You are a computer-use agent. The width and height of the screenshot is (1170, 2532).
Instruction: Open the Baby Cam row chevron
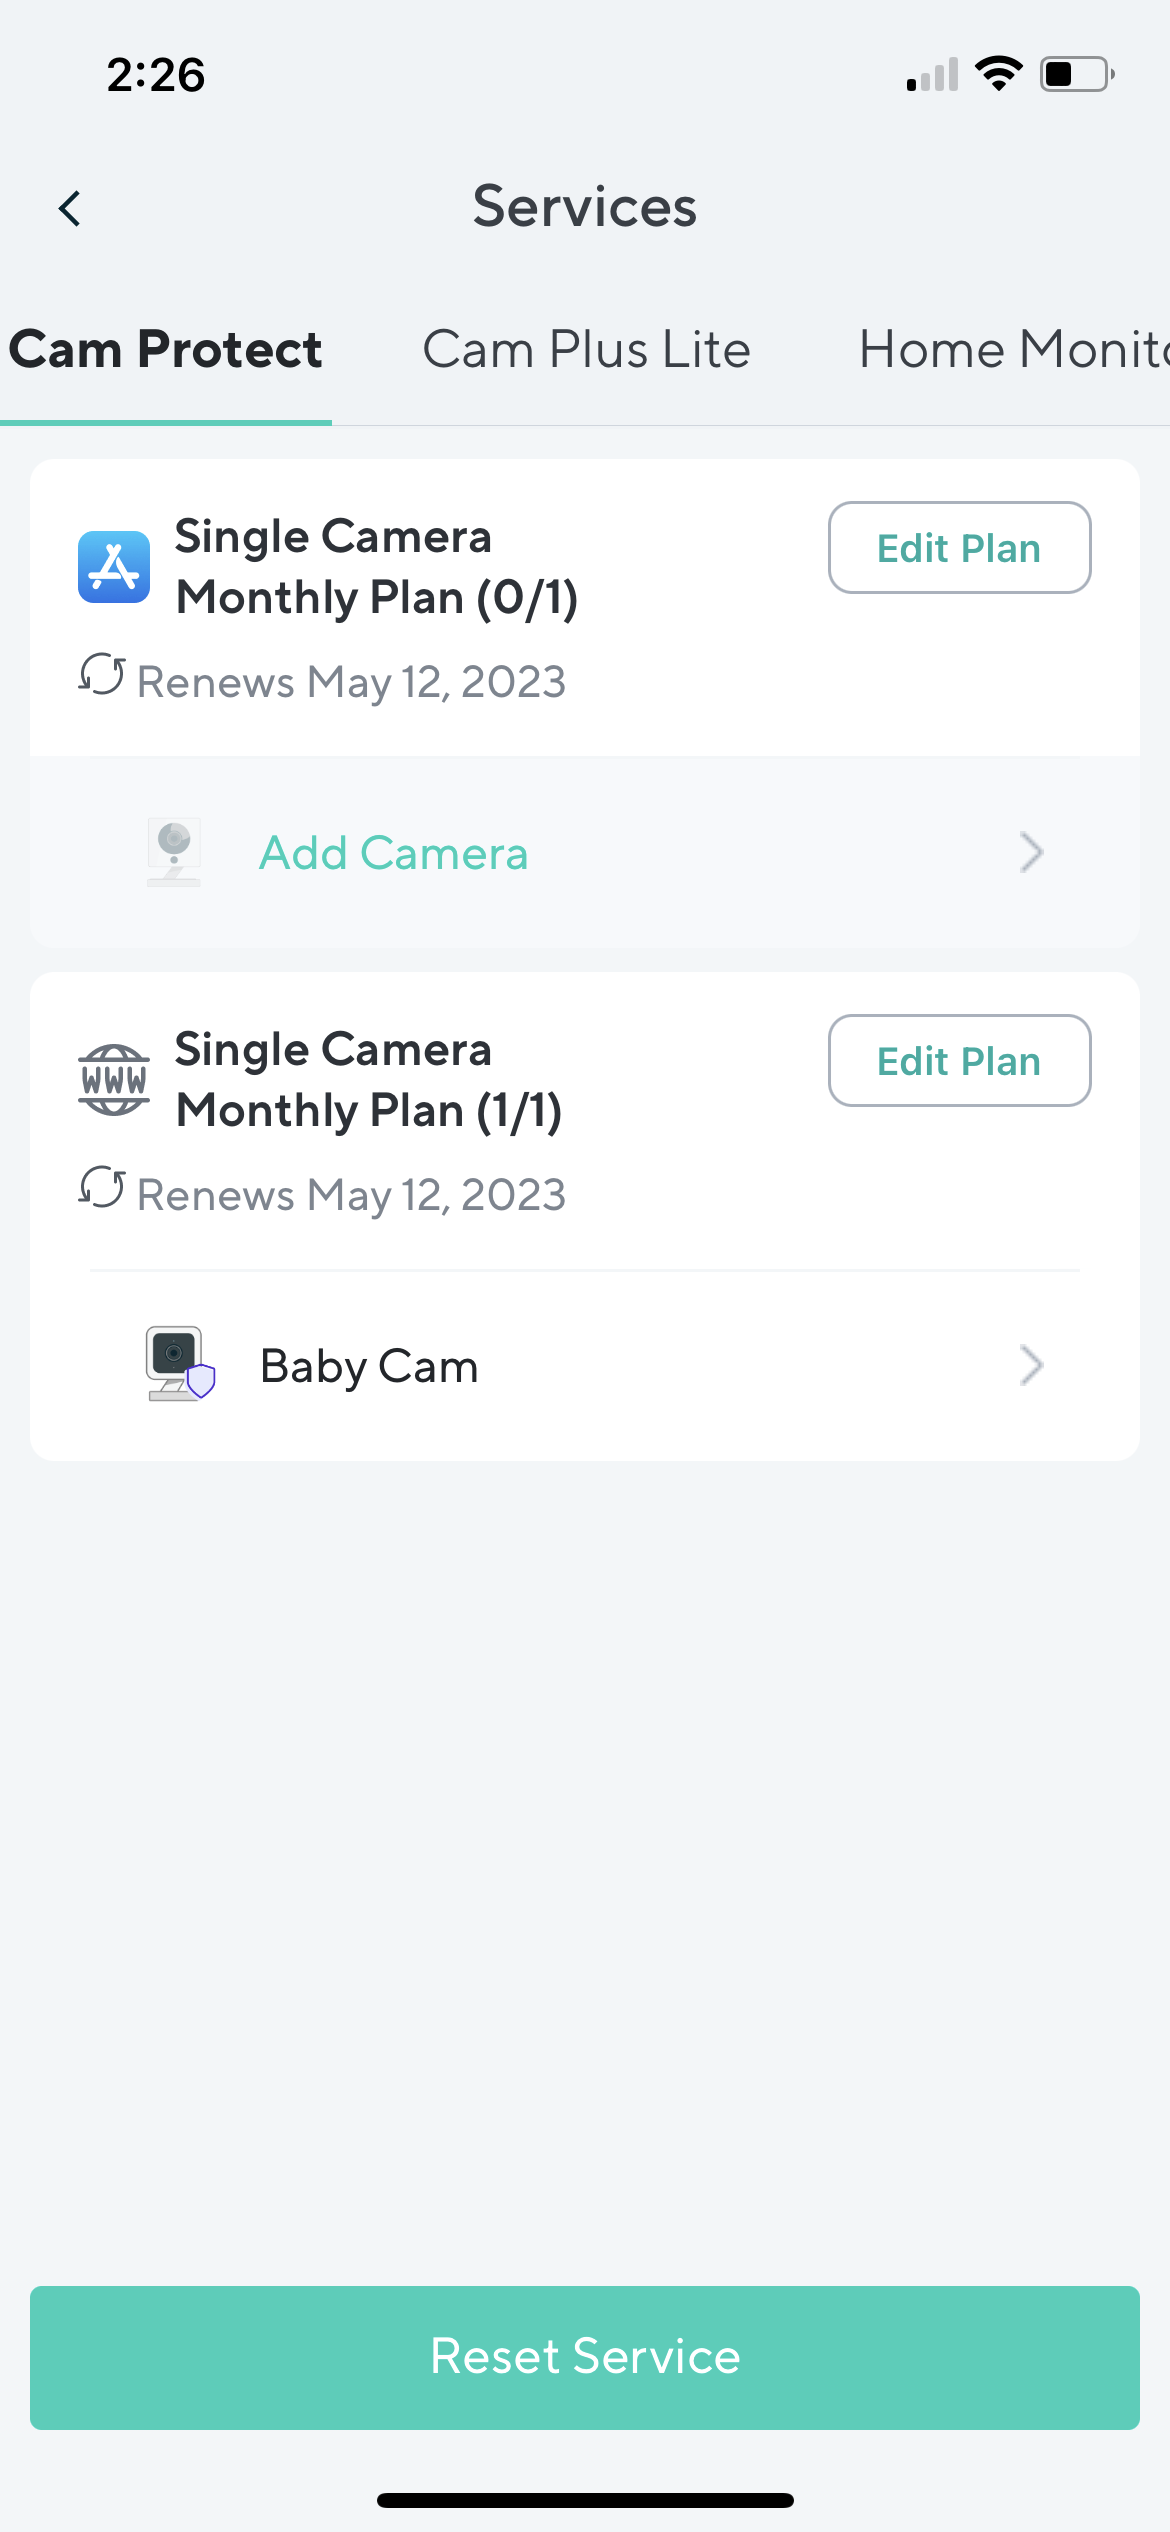[1031, 1366]
